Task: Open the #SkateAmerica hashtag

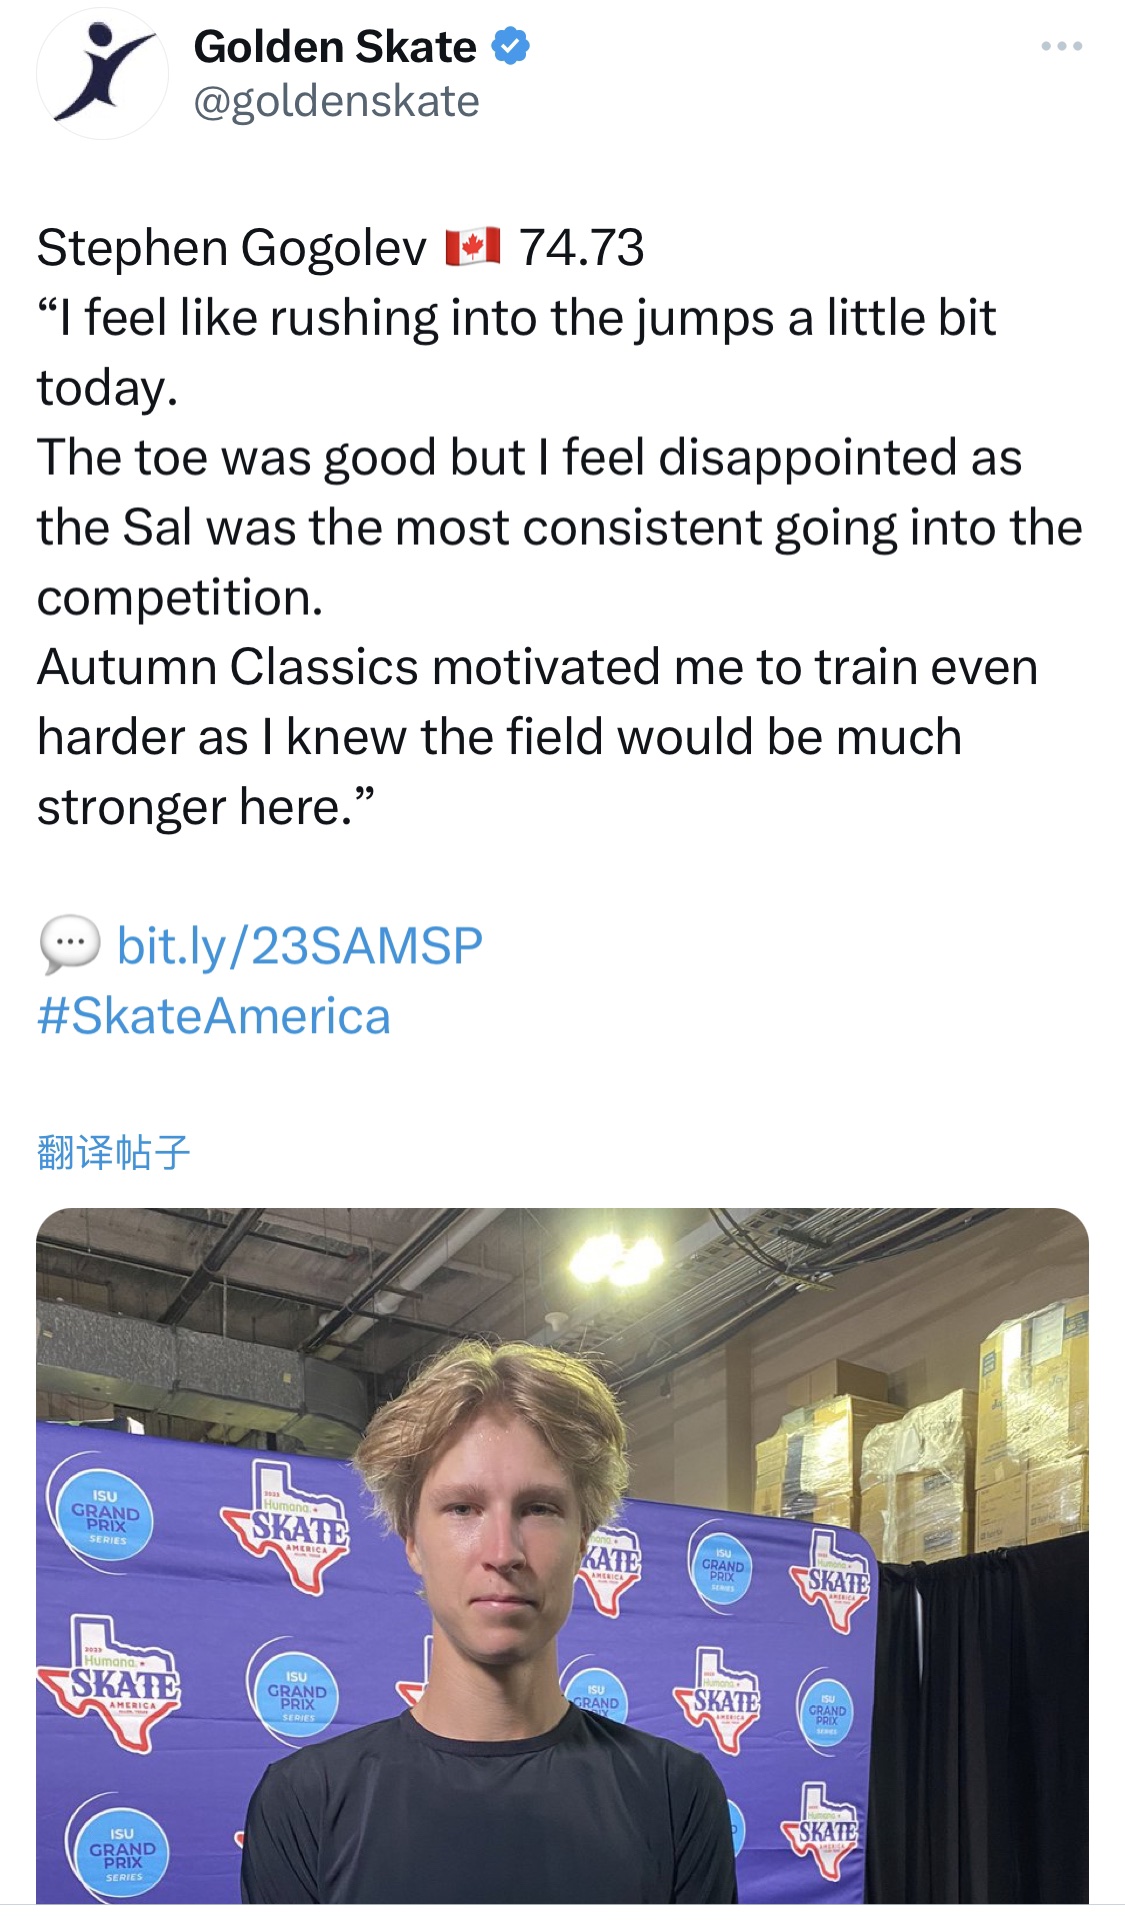Action: click(x=214, y=1016)
